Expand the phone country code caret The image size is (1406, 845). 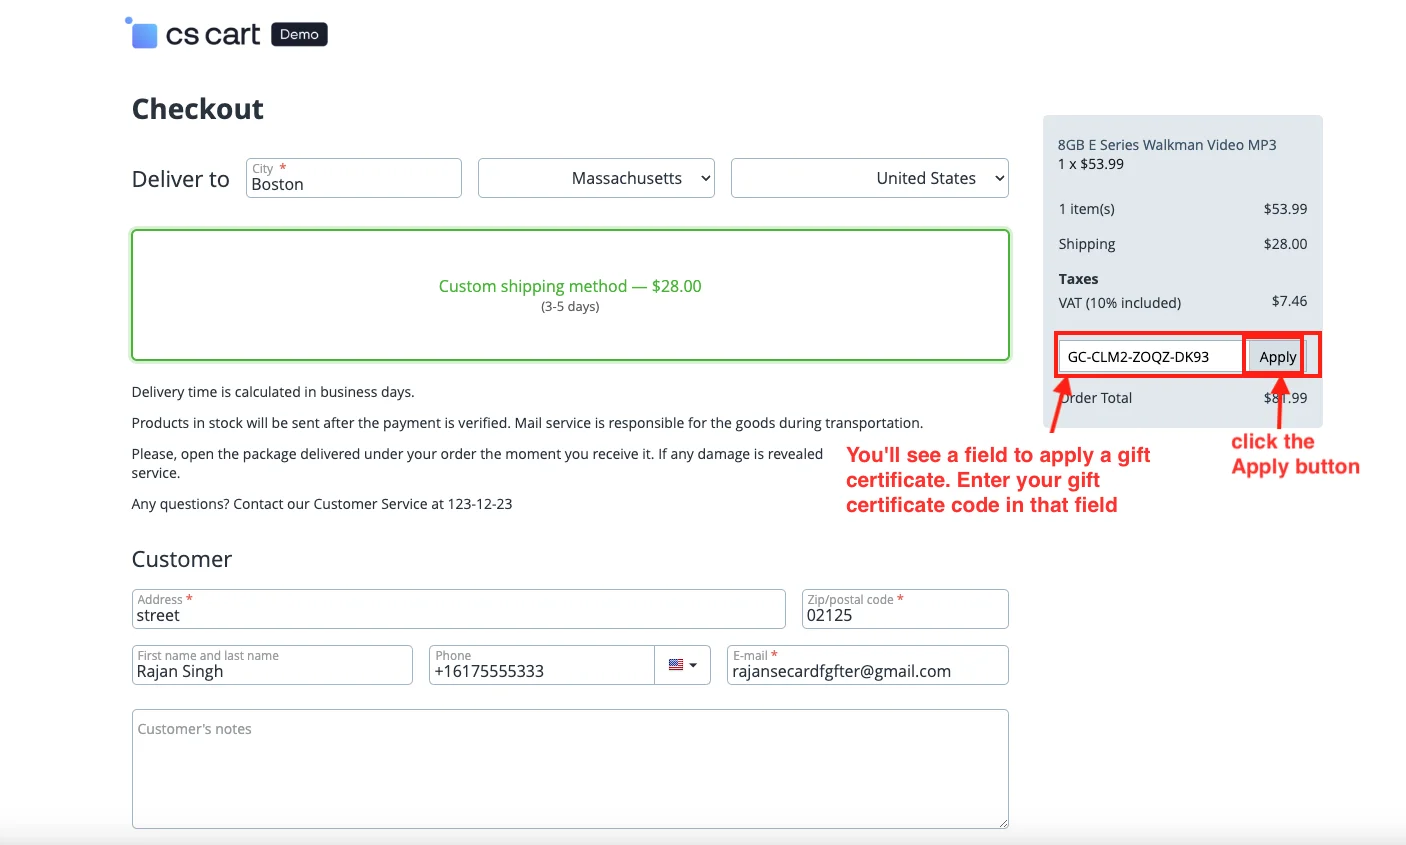click(693, 666)
